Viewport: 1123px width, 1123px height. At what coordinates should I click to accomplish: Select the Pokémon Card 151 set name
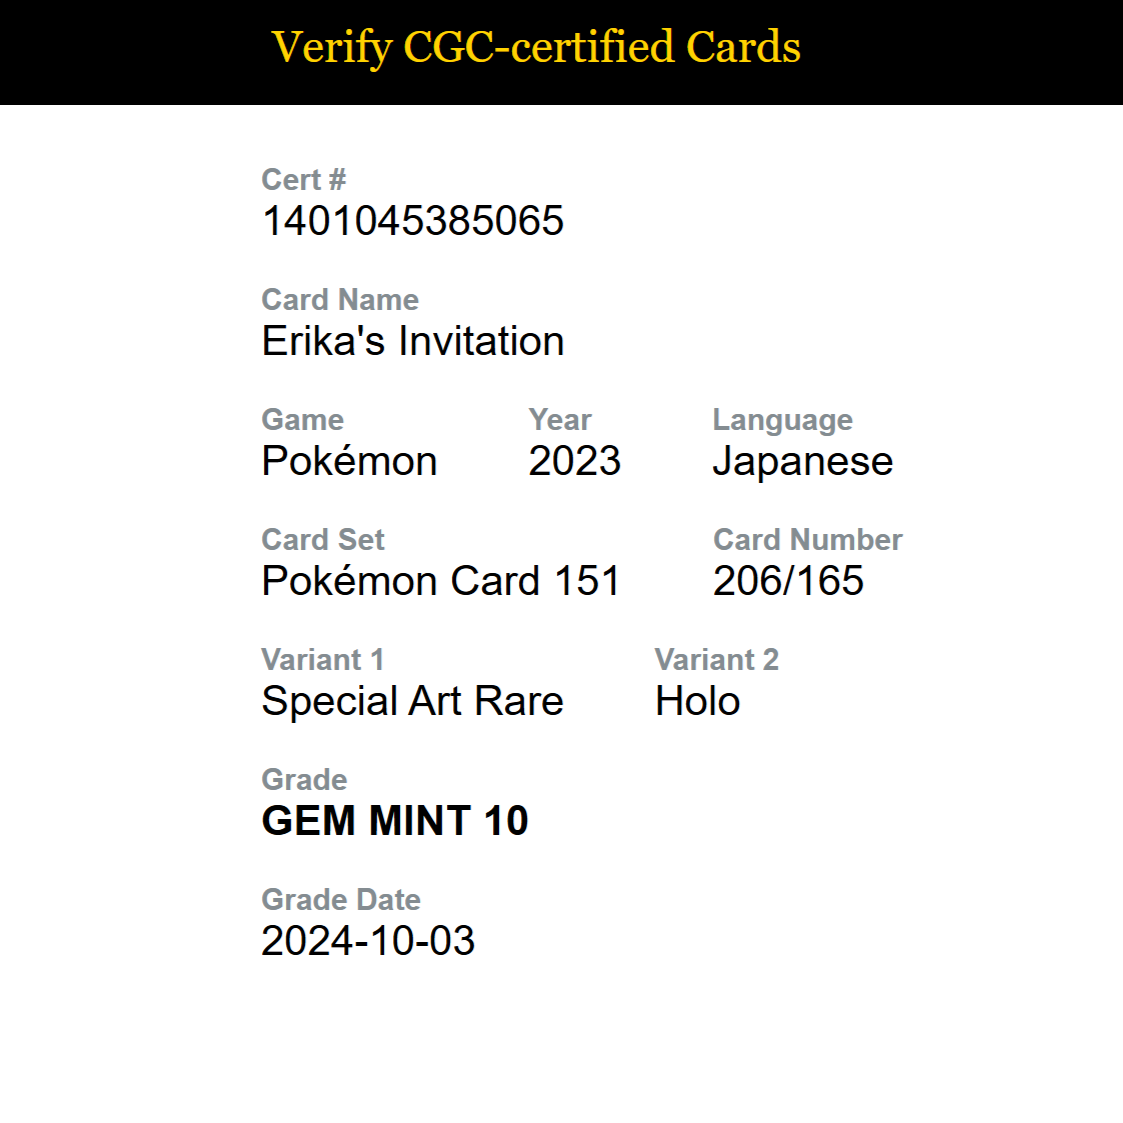440,581
